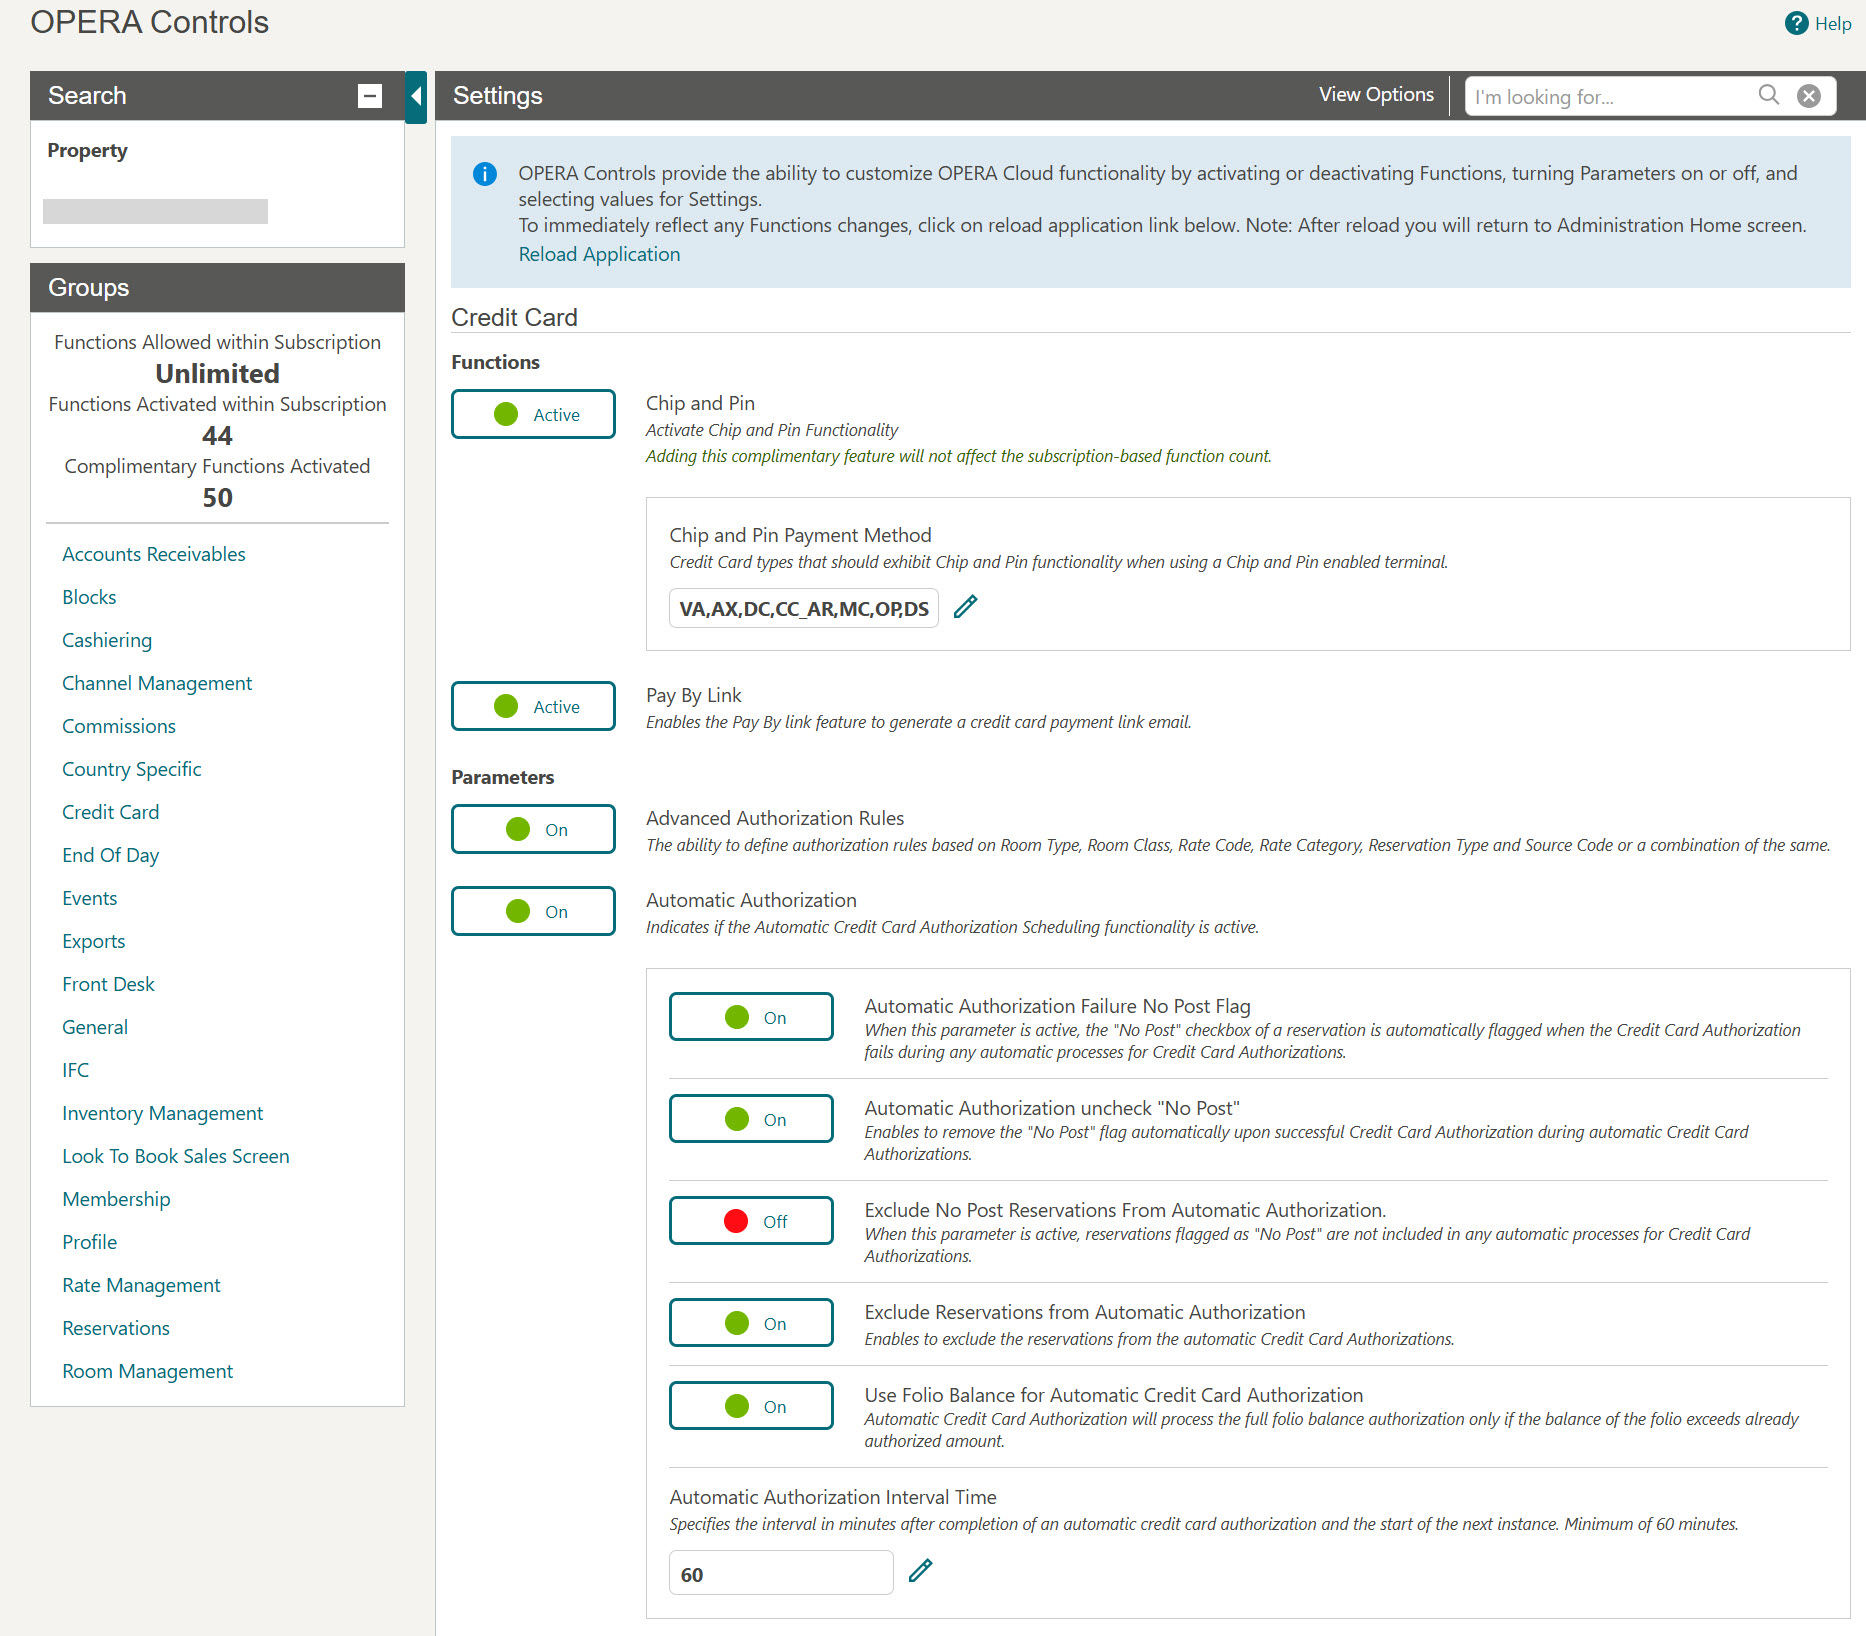Toggle off Use Folio Balance for Automatic Authorization
Image resolution: width=1866 pixels, height=1636 pixels.
[x=751, y=1404]
